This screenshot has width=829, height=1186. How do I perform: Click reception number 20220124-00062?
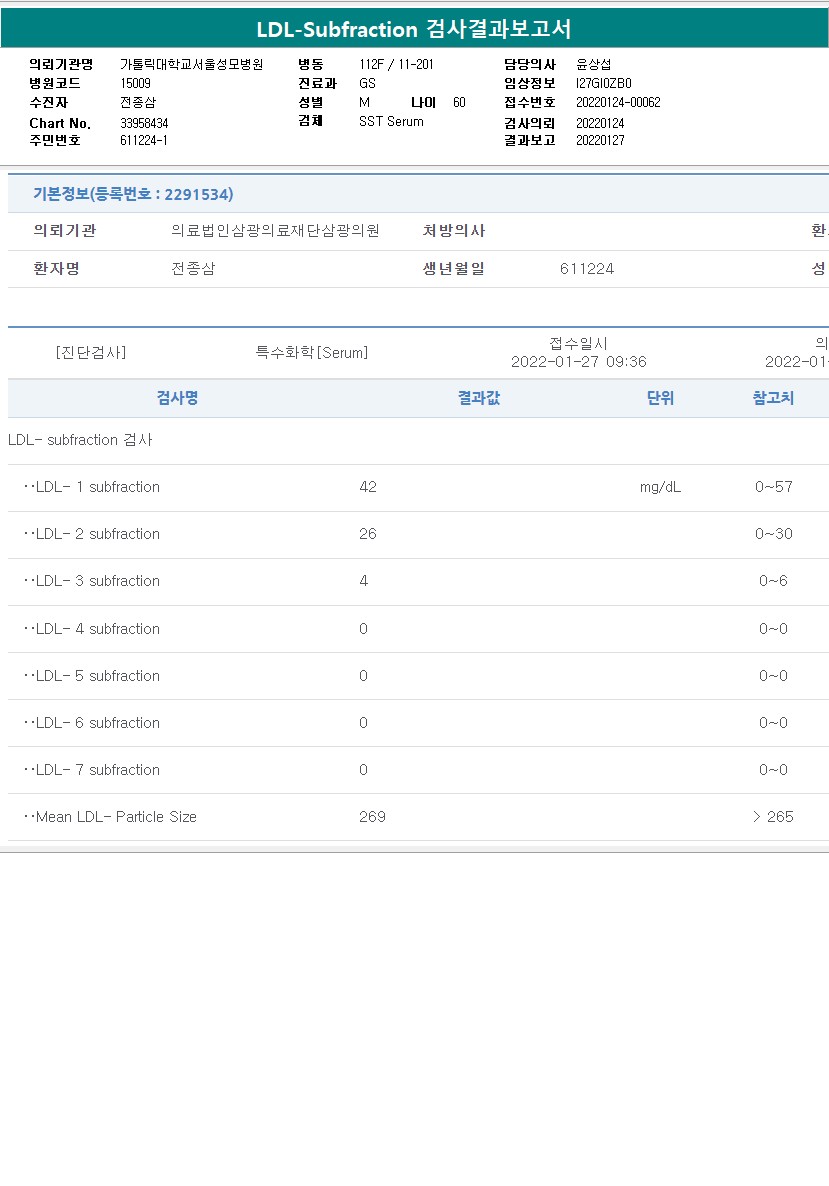[618, 102]
